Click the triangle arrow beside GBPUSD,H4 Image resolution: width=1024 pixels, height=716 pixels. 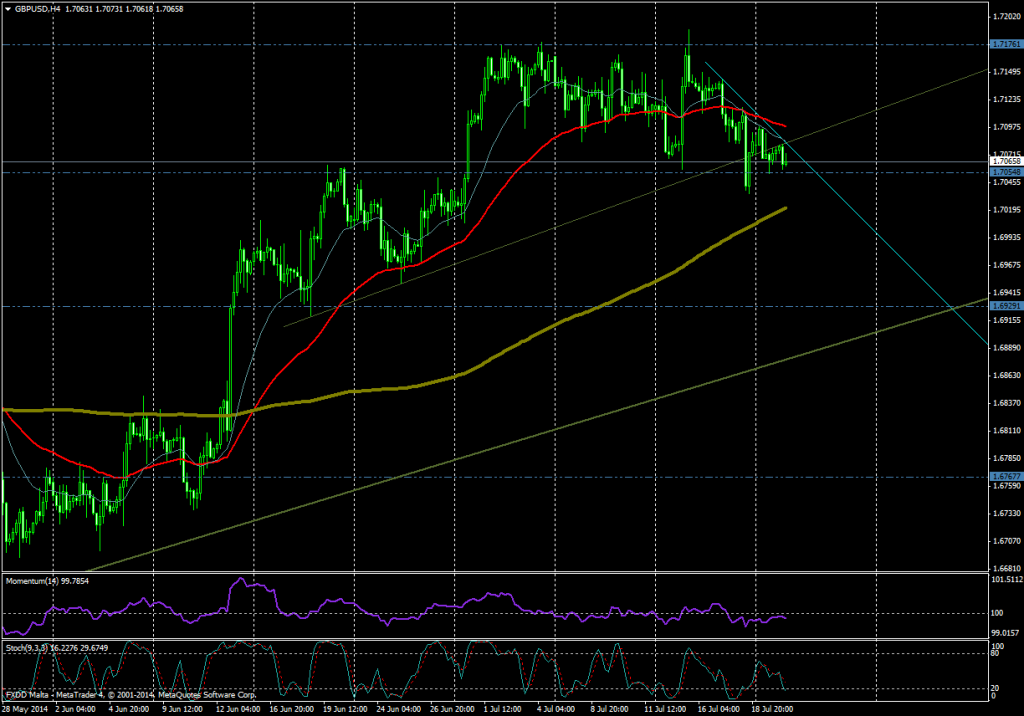(x=8, y=8)
